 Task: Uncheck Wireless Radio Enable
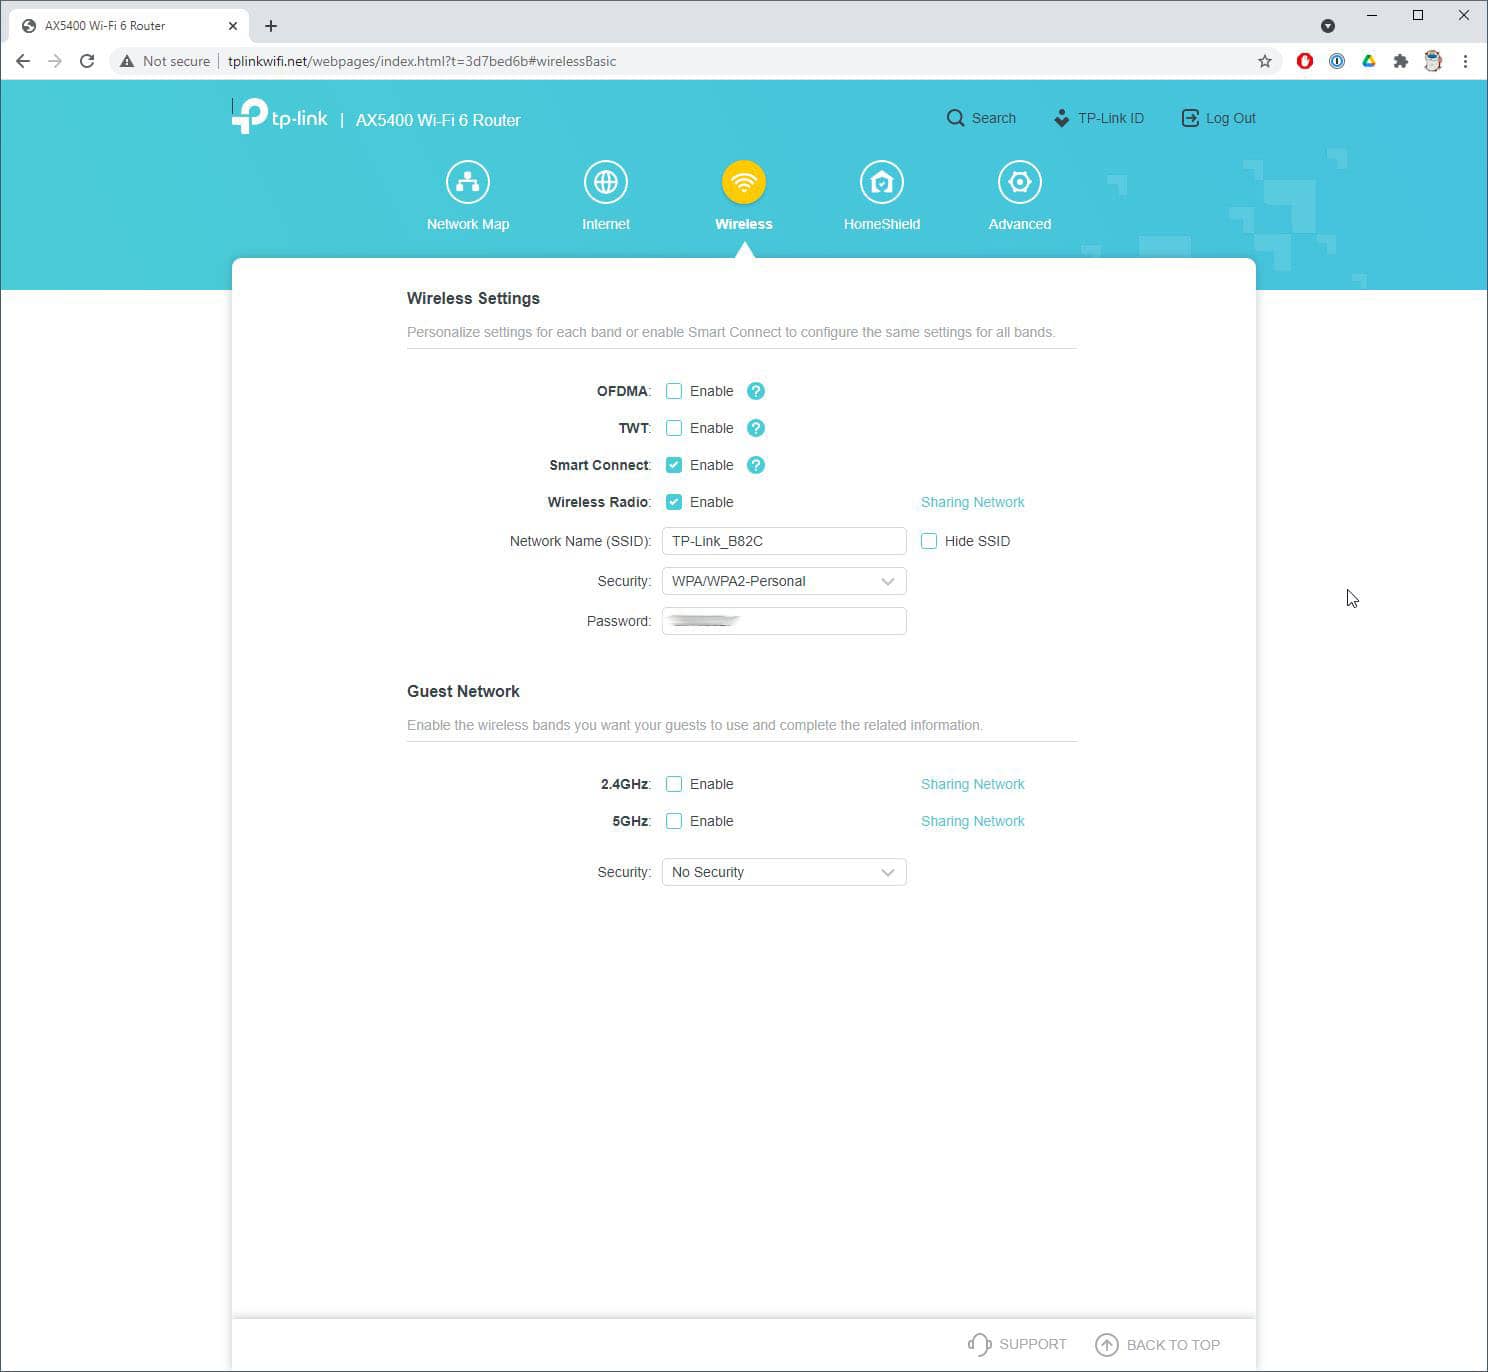tap(674, 502)
